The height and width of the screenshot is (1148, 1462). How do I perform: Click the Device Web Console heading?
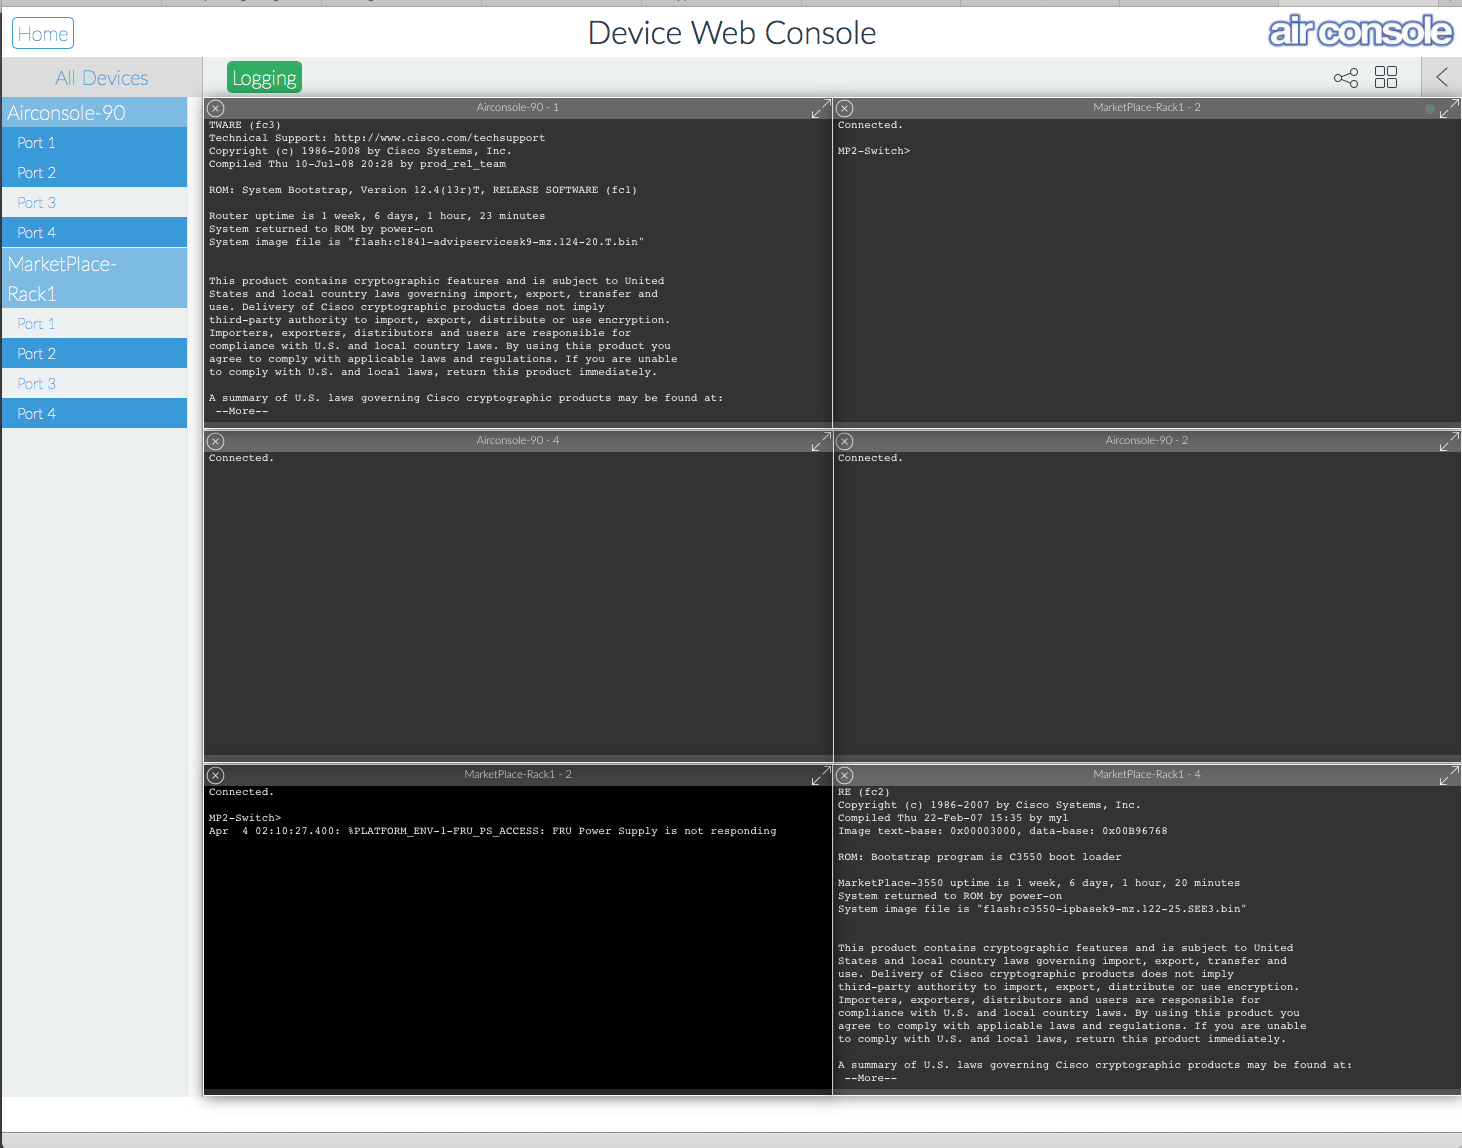tap(732, 33)
